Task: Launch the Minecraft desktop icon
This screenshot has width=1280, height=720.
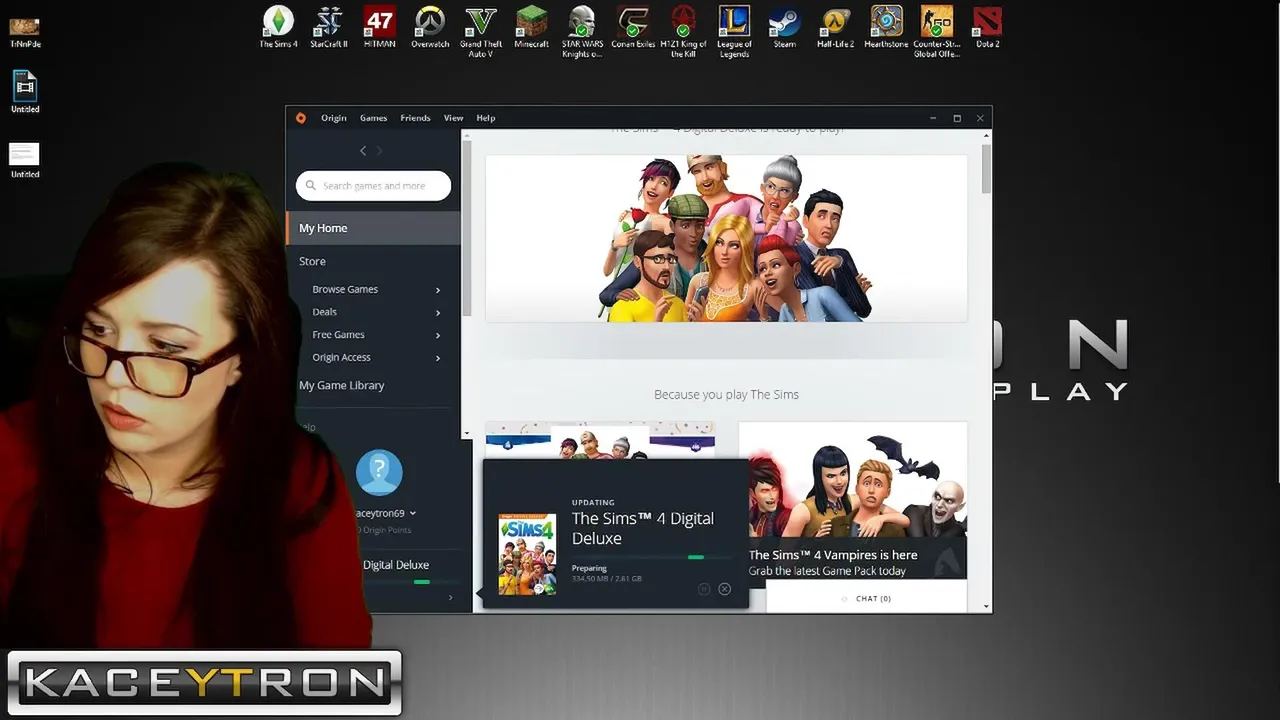Action: pos(532,27)
